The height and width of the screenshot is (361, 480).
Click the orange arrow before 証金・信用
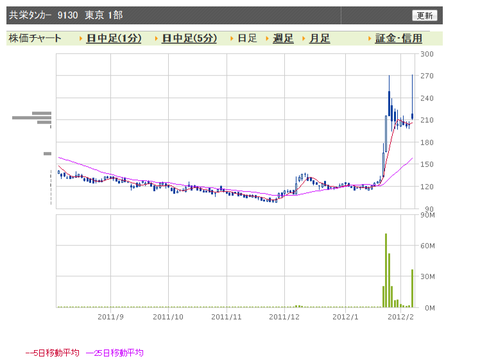click(x=369, y=39)
